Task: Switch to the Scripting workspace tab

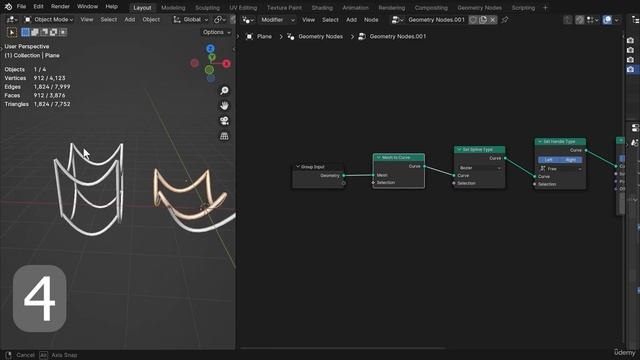Action: pos(523,8)
